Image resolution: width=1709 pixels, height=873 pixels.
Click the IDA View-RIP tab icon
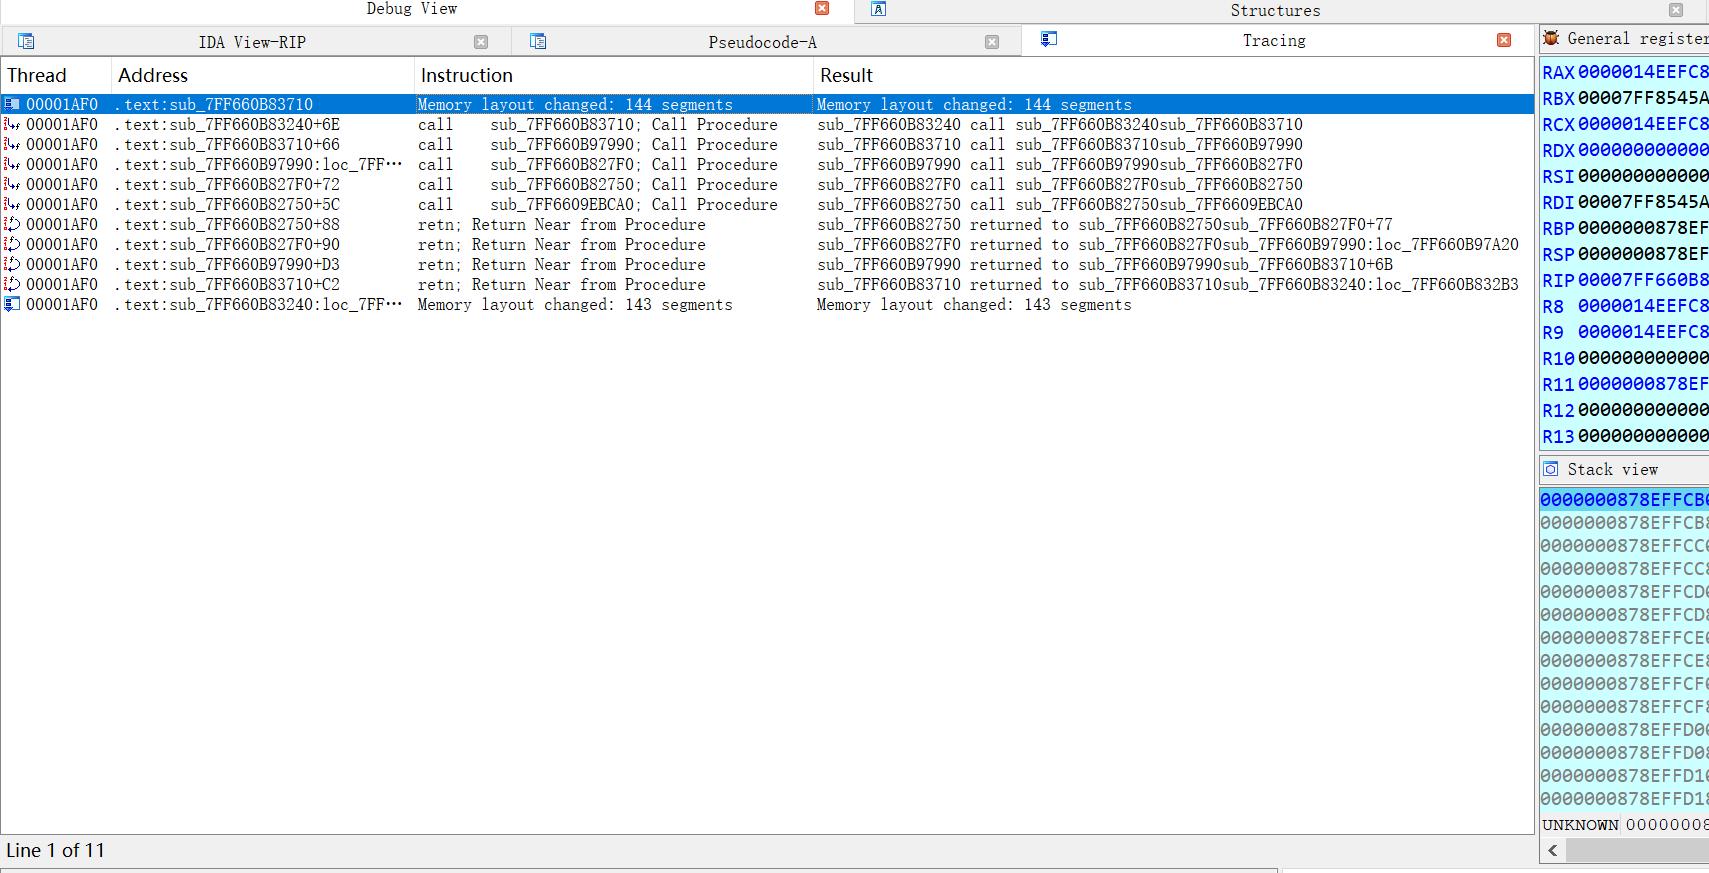26,41
